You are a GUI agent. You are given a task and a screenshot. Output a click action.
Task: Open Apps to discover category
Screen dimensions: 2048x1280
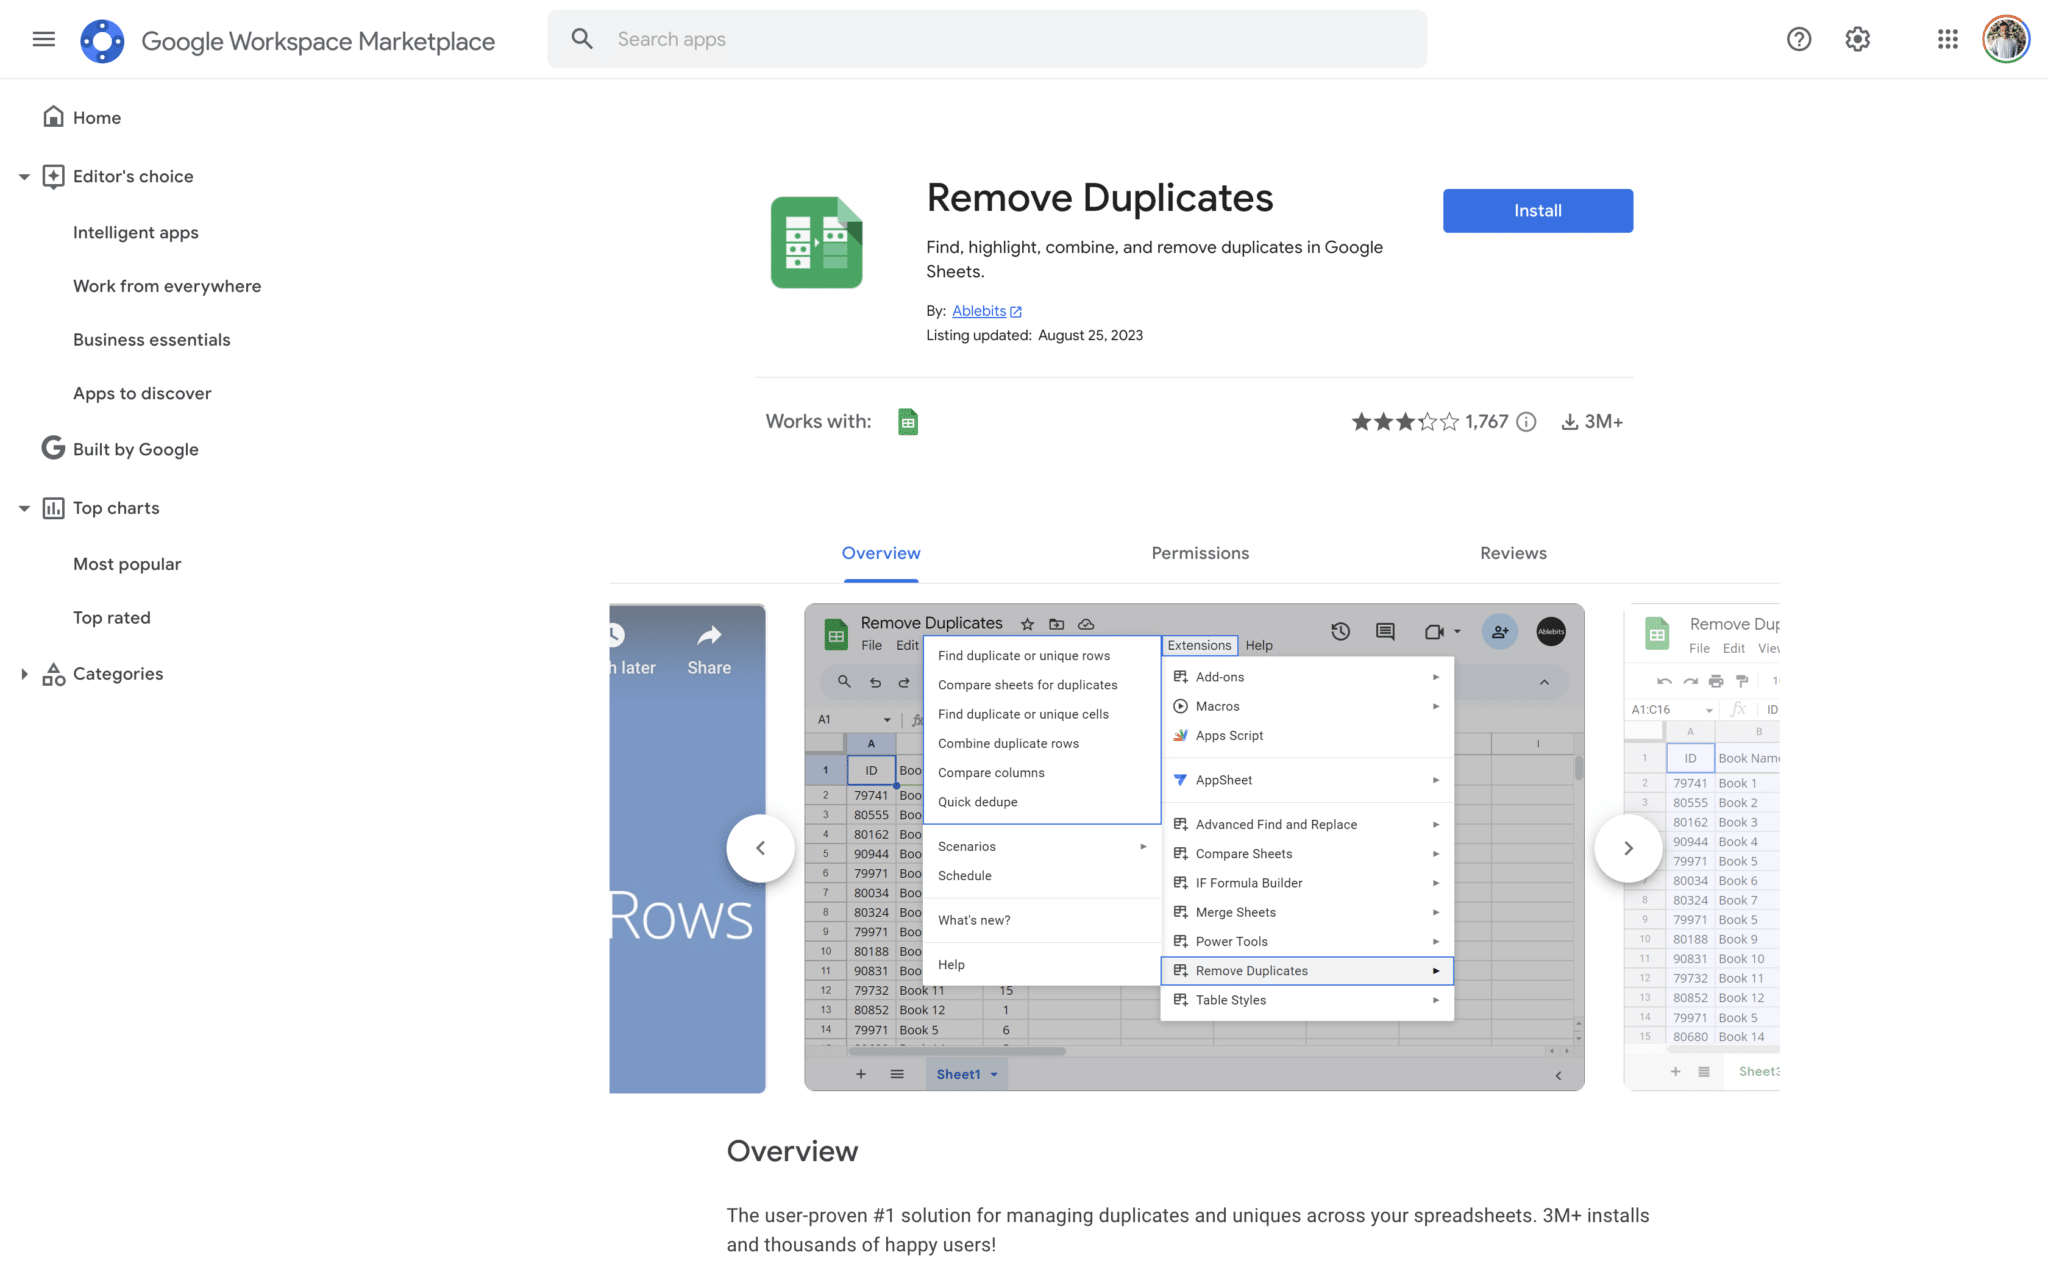coord(142,394)
